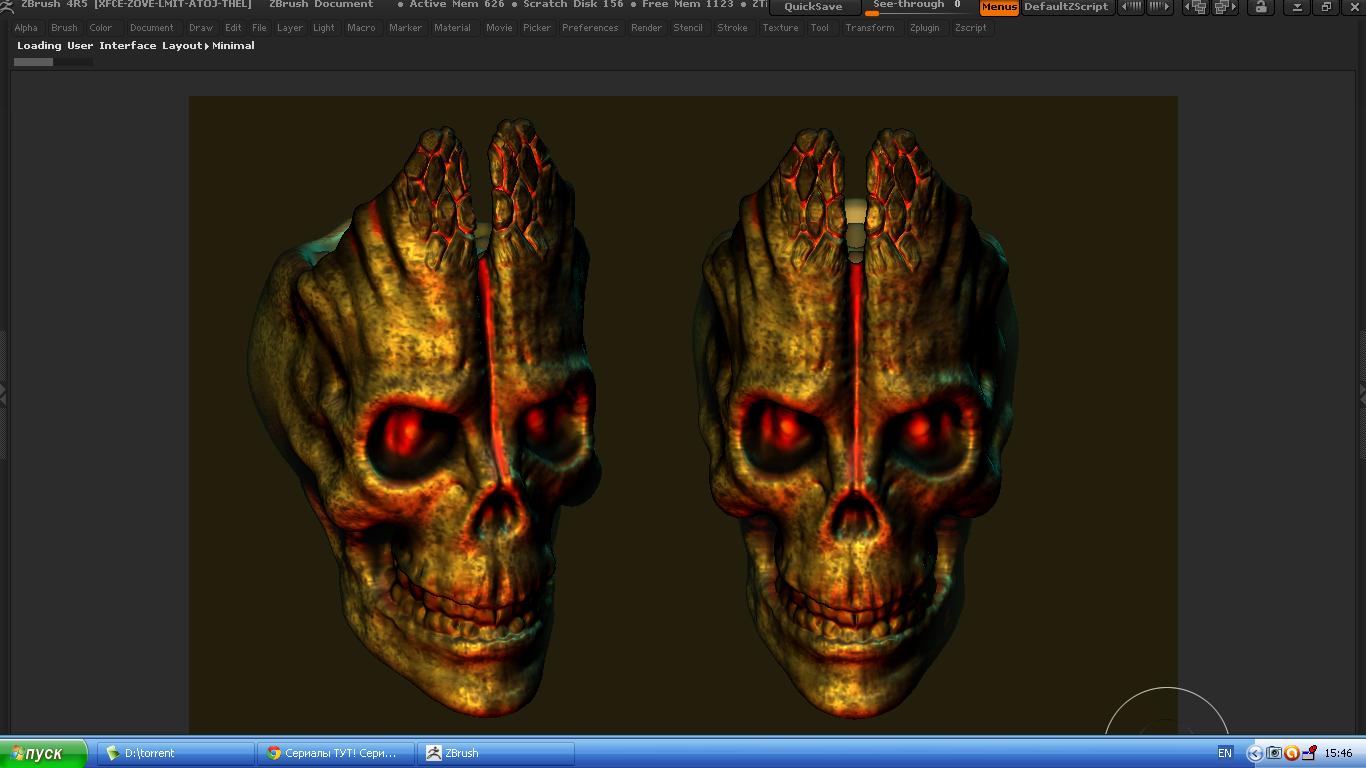Load next UI color scheme
Screen dimensions: 1366x768
click(1160, 7)
